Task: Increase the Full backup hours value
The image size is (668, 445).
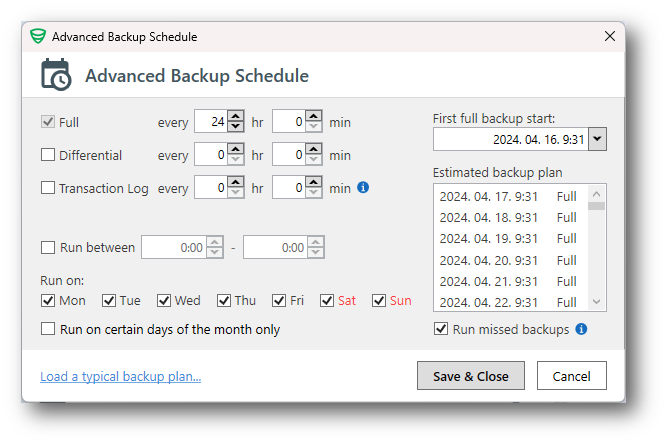Action: [235, 117]
